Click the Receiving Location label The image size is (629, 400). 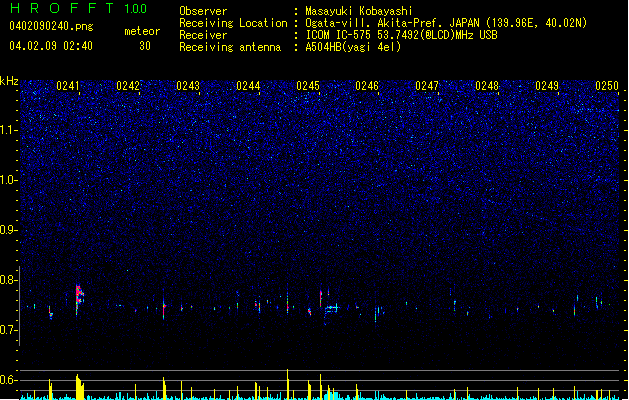(233, 23)
